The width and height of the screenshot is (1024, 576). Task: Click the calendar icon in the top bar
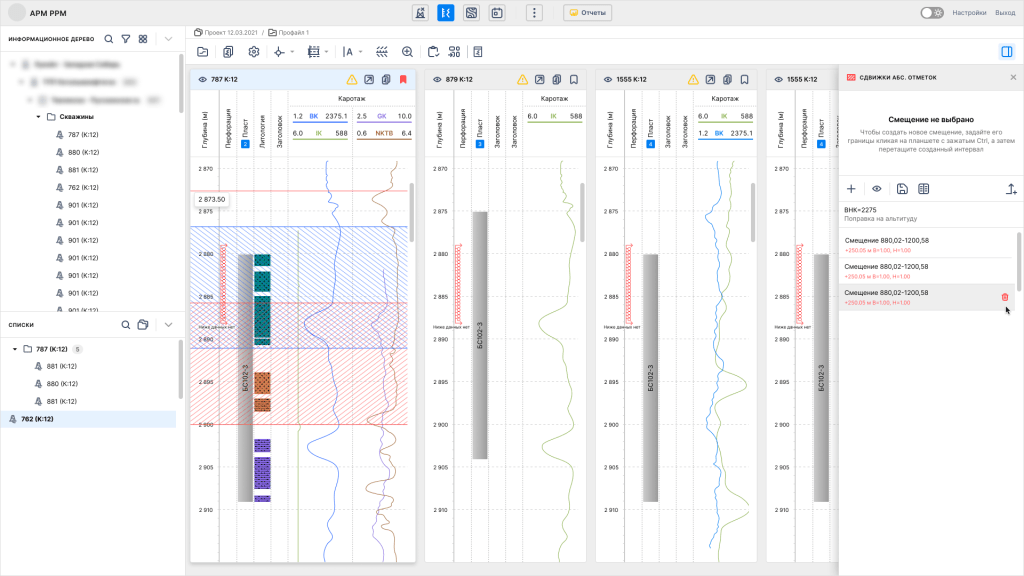(x=496, y=13)
